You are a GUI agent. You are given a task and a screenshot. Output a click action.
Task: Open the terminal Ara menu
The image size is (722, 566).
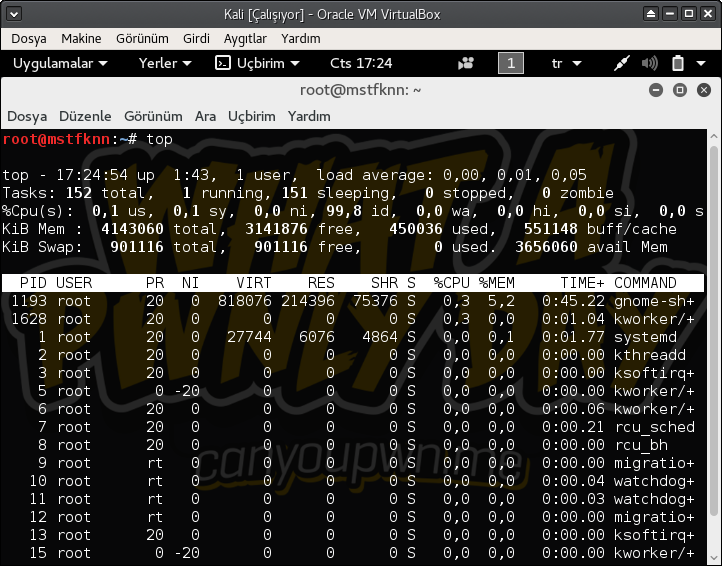coord(205,116)
